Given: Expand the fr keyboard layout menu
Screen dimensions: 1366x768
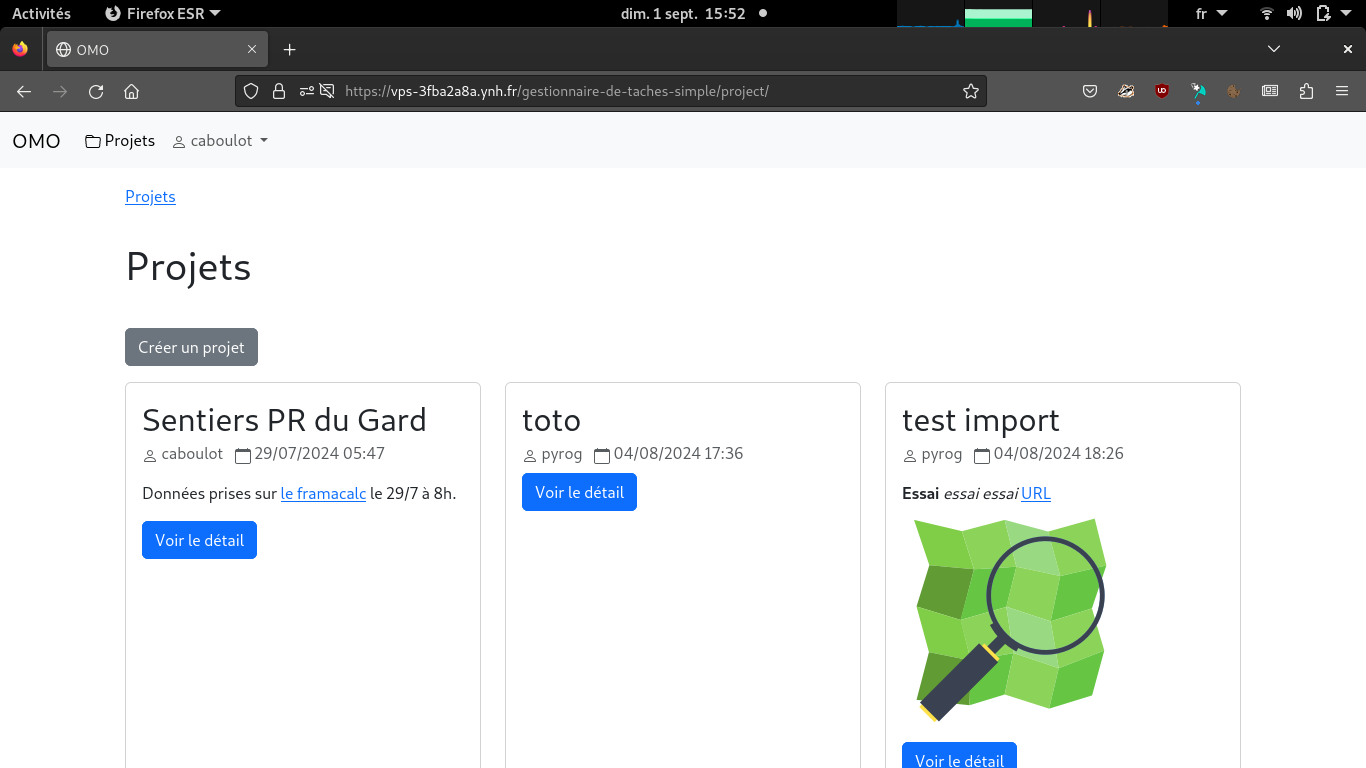Looking at the screenshot, I should [1209, 14].
